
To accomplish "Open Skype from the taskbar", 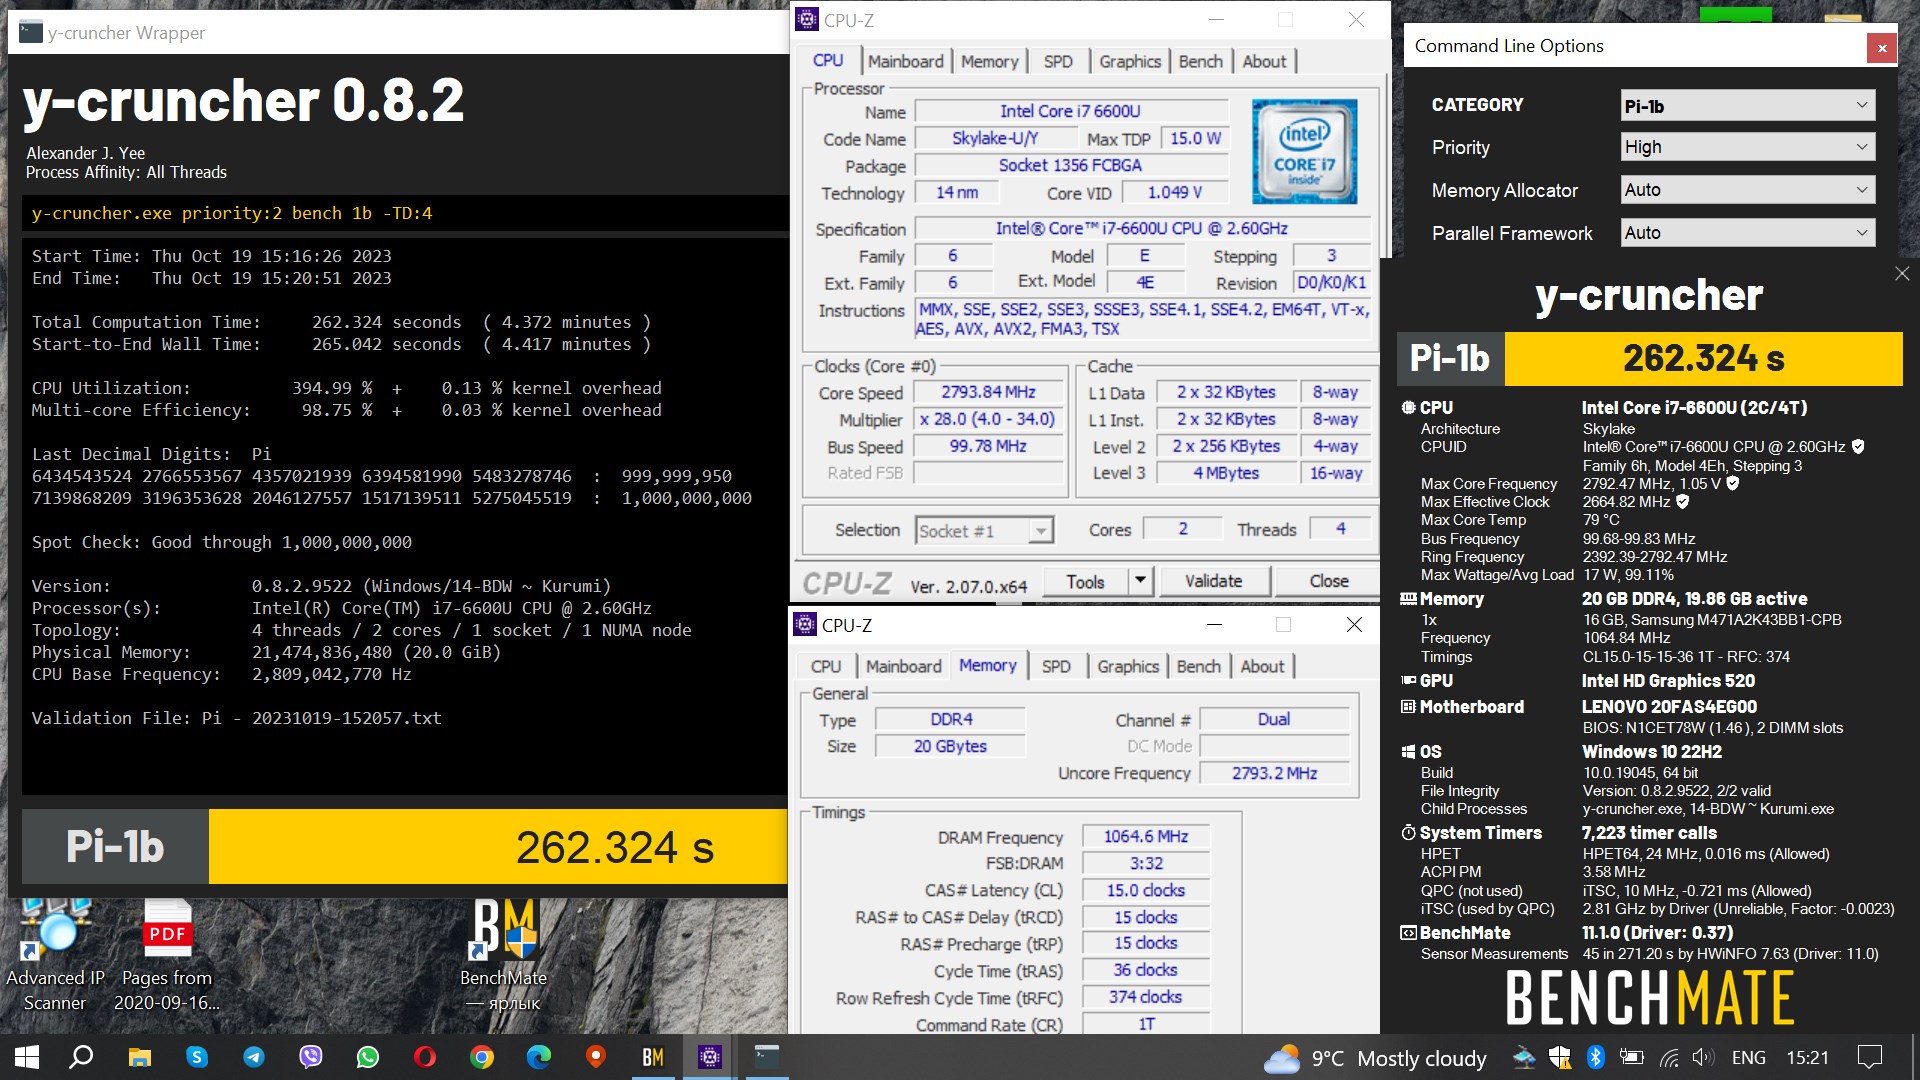I will click(197, 1057).
